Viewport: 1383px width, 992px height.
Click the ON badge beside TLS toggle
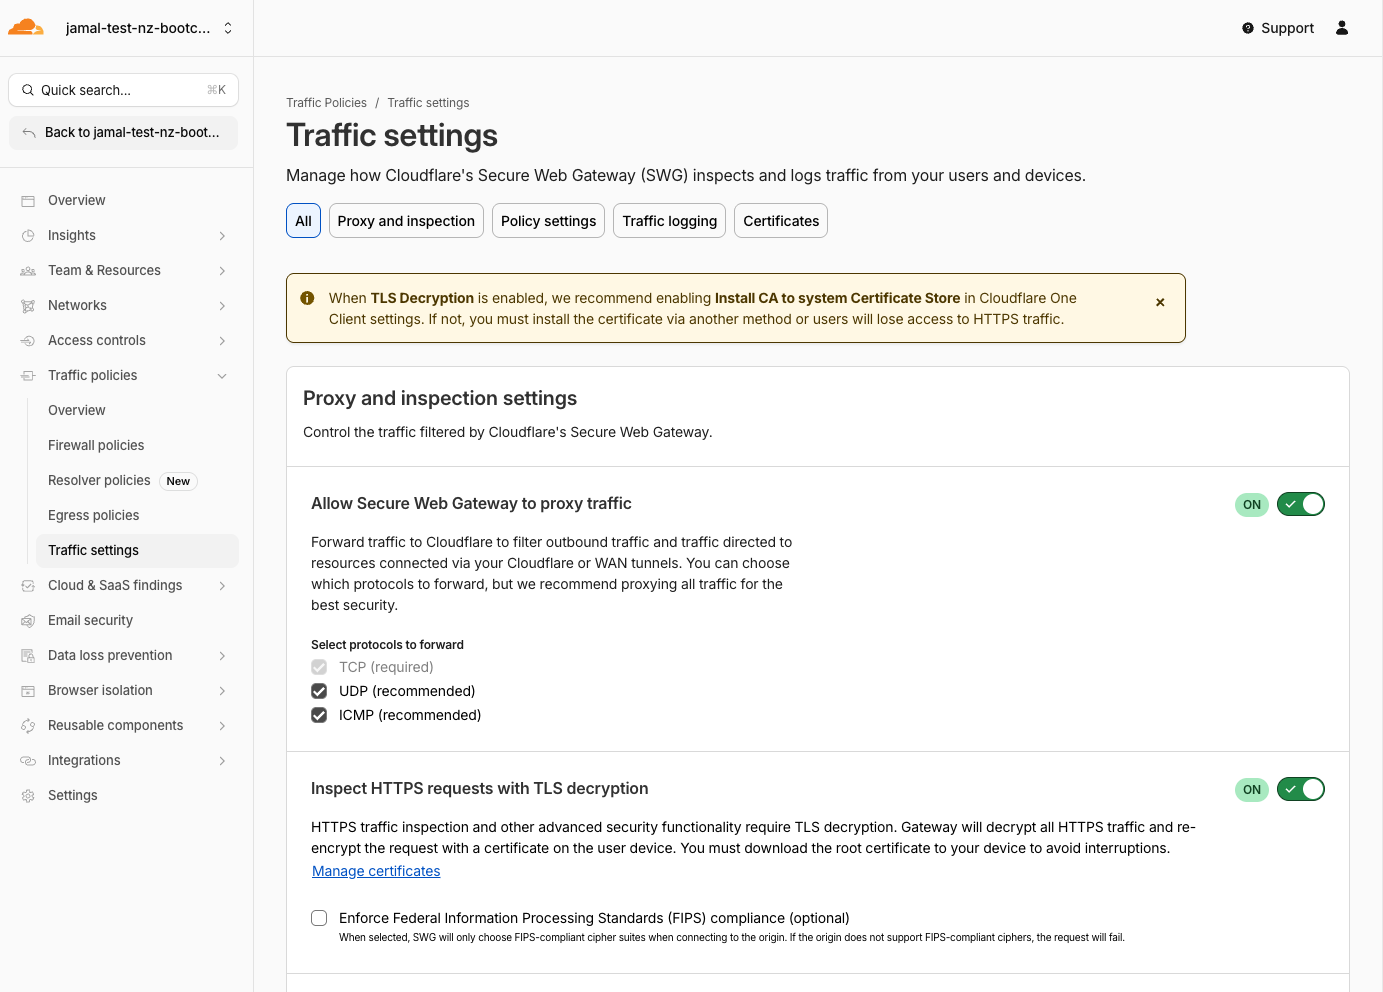click(1252, 790)
